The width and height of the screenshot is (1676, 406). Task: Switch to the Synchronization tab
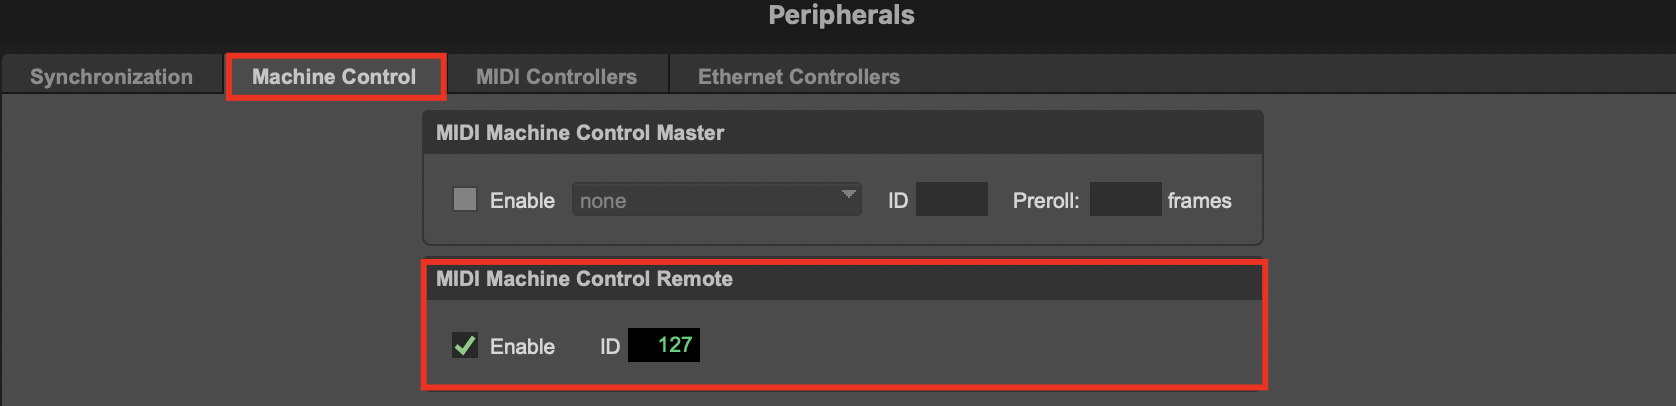pos(111,77)
